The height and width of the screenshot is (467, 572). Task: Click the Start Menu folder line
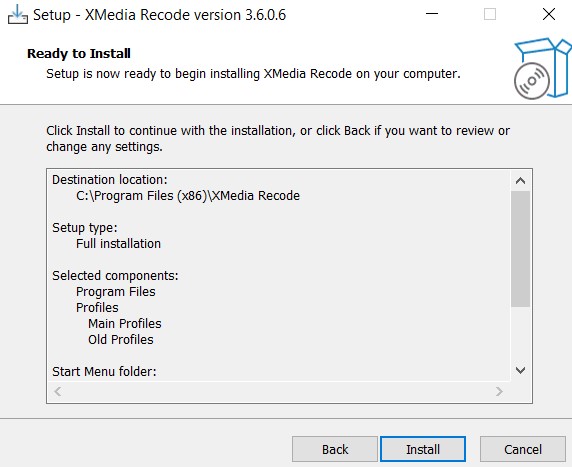point(104,371)
